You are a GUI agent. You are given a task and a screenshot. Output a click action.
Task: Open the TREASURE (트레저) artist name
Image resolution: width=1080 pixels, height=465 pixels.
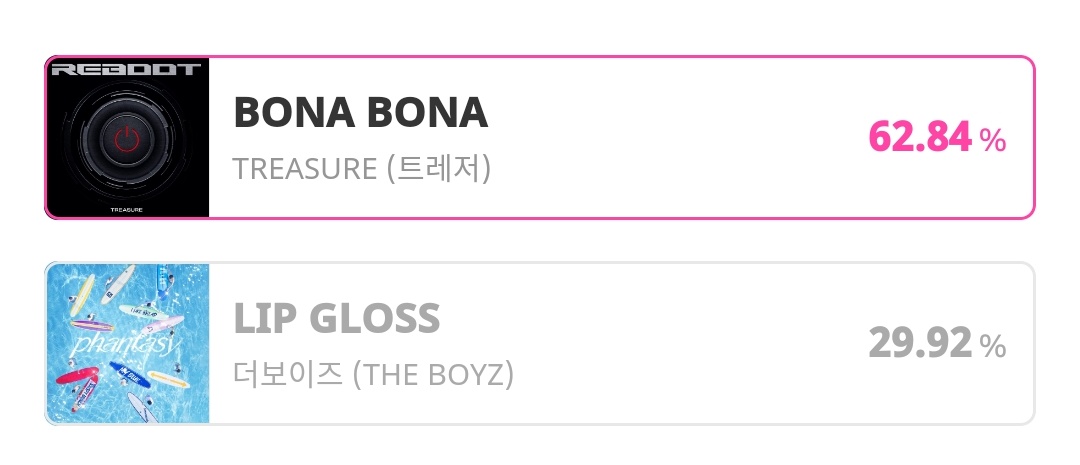pyautogui.click(x=362, y=168)
